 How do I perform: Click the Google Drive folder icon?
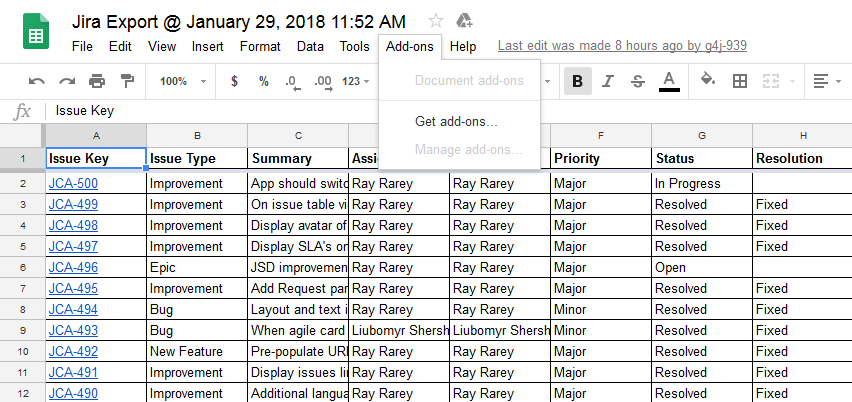click(x=464, y=21)
